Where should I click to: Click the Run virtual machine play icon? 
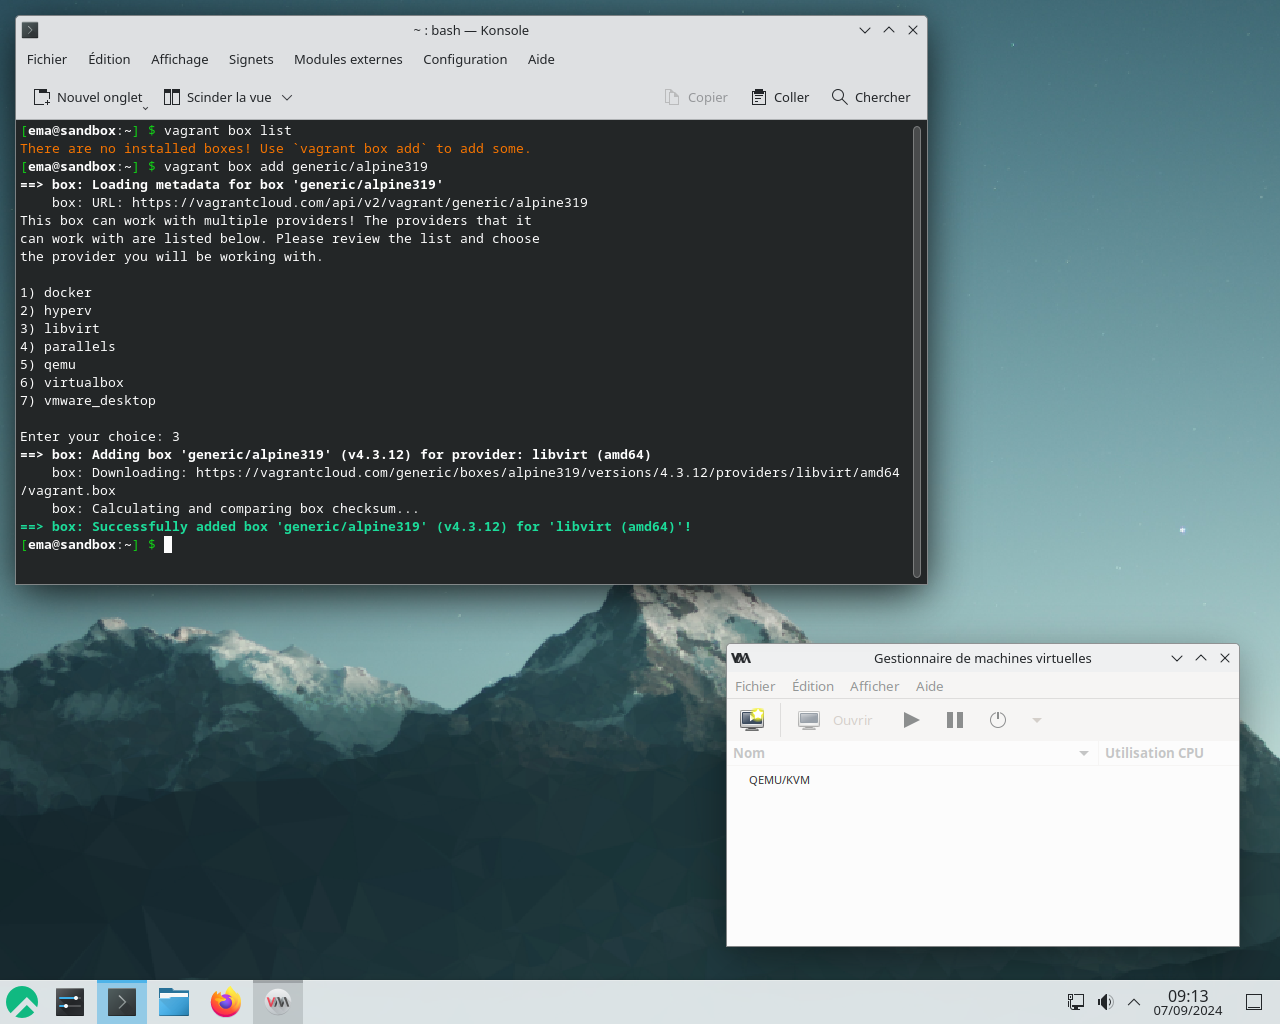click(911, 720)
